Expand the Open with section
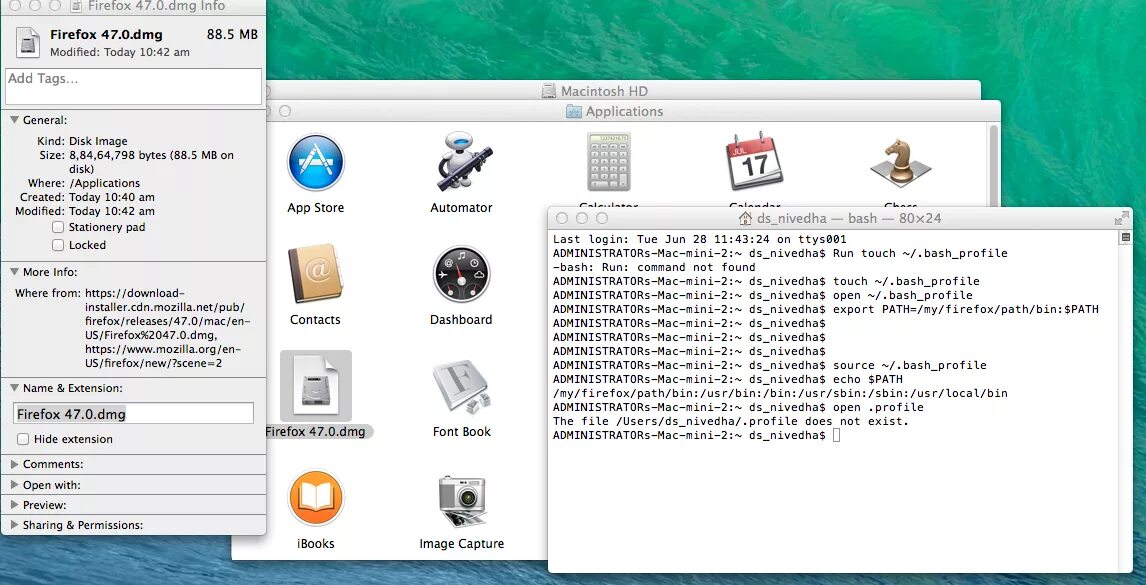 [x=14, y=485]
